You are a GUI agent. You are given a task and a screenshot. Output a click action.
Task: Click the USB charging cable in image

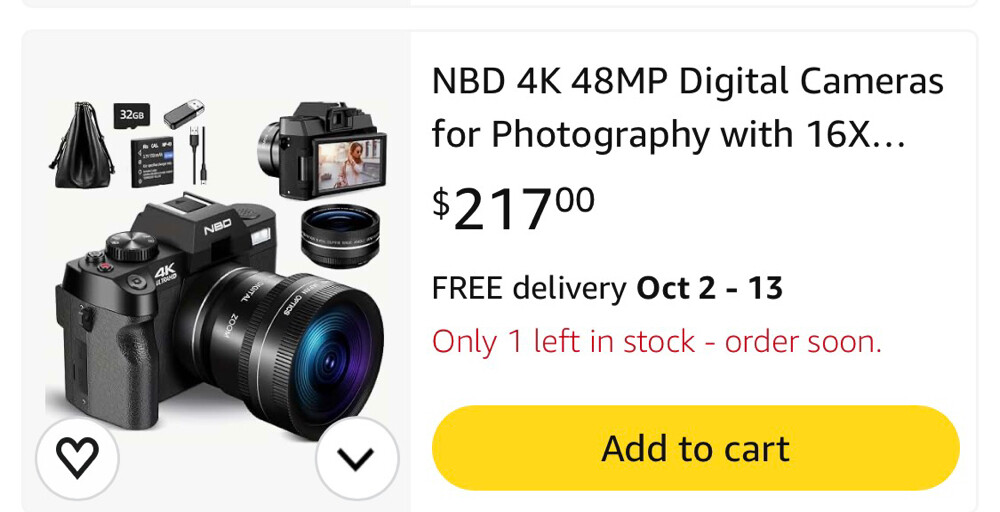pos(198,155)
